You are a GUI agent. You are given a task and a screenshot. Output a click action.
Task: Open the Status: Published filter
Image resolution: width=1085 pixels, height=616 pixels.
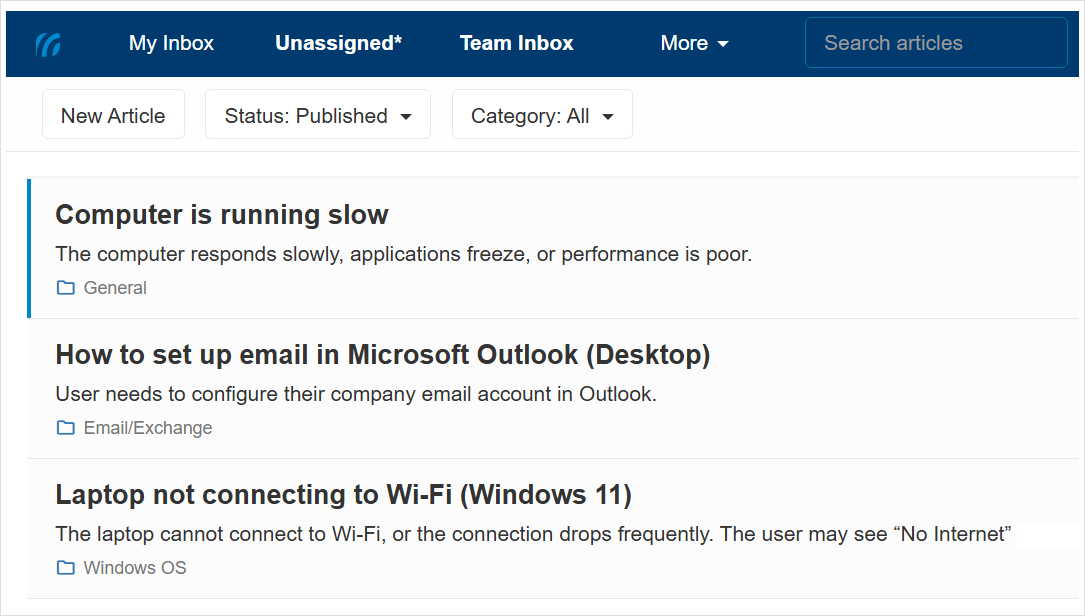317,114
